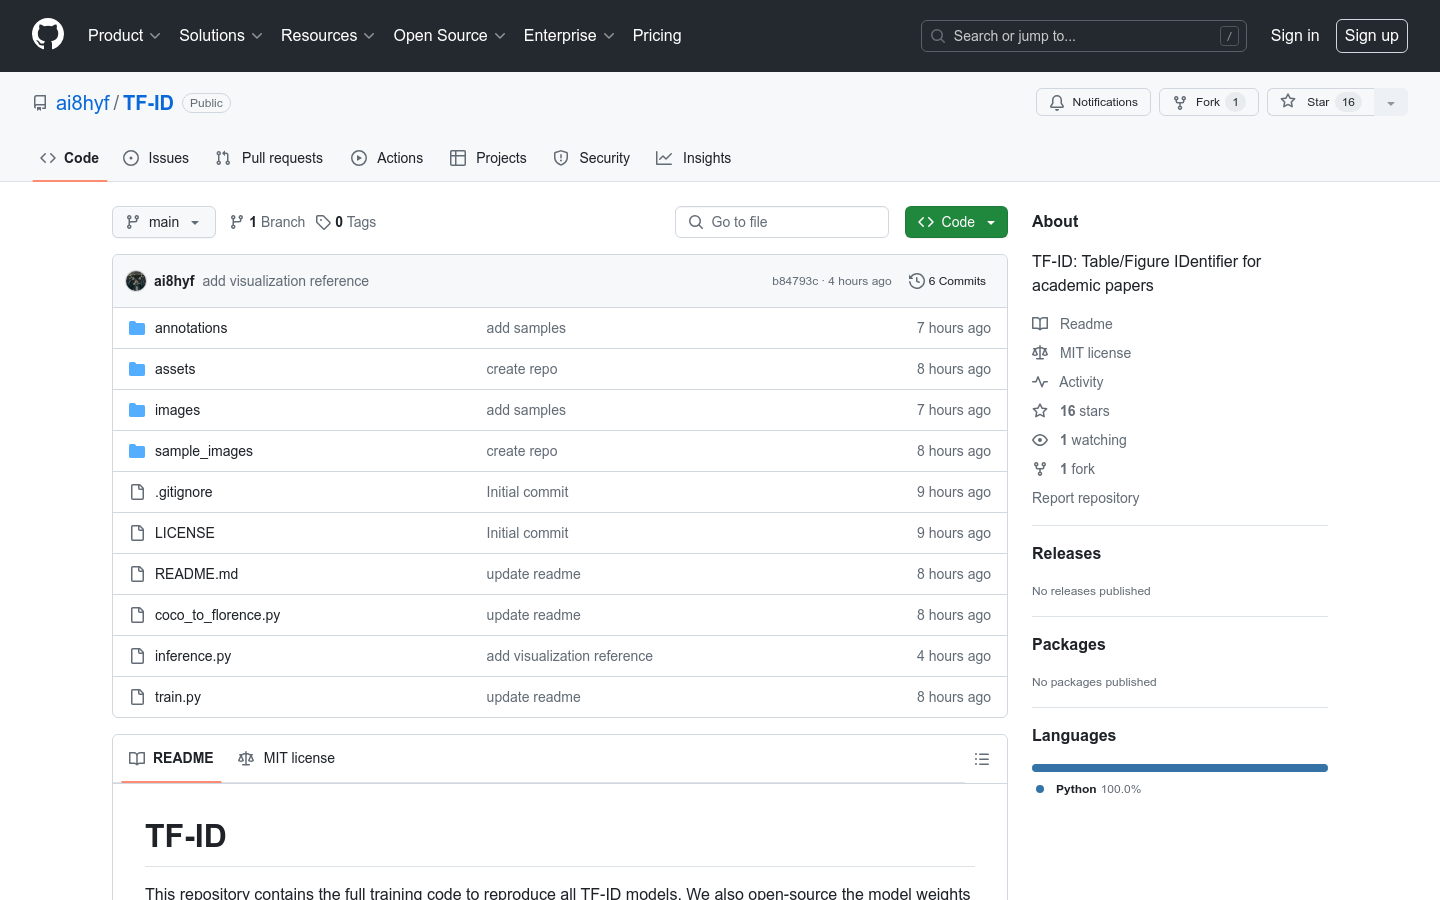Click the train.py file icon

pos(137,697)
